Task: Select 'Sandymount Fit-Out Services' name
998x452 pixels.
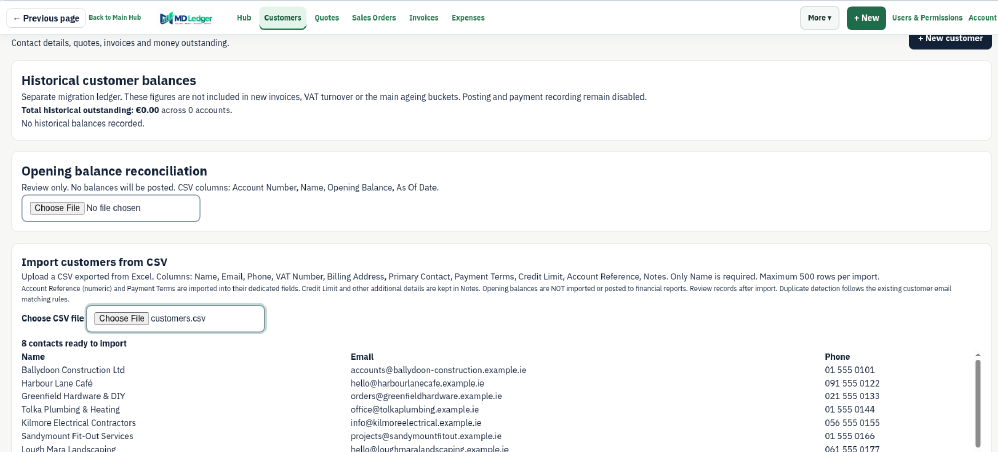Action: tap(78, 436)
